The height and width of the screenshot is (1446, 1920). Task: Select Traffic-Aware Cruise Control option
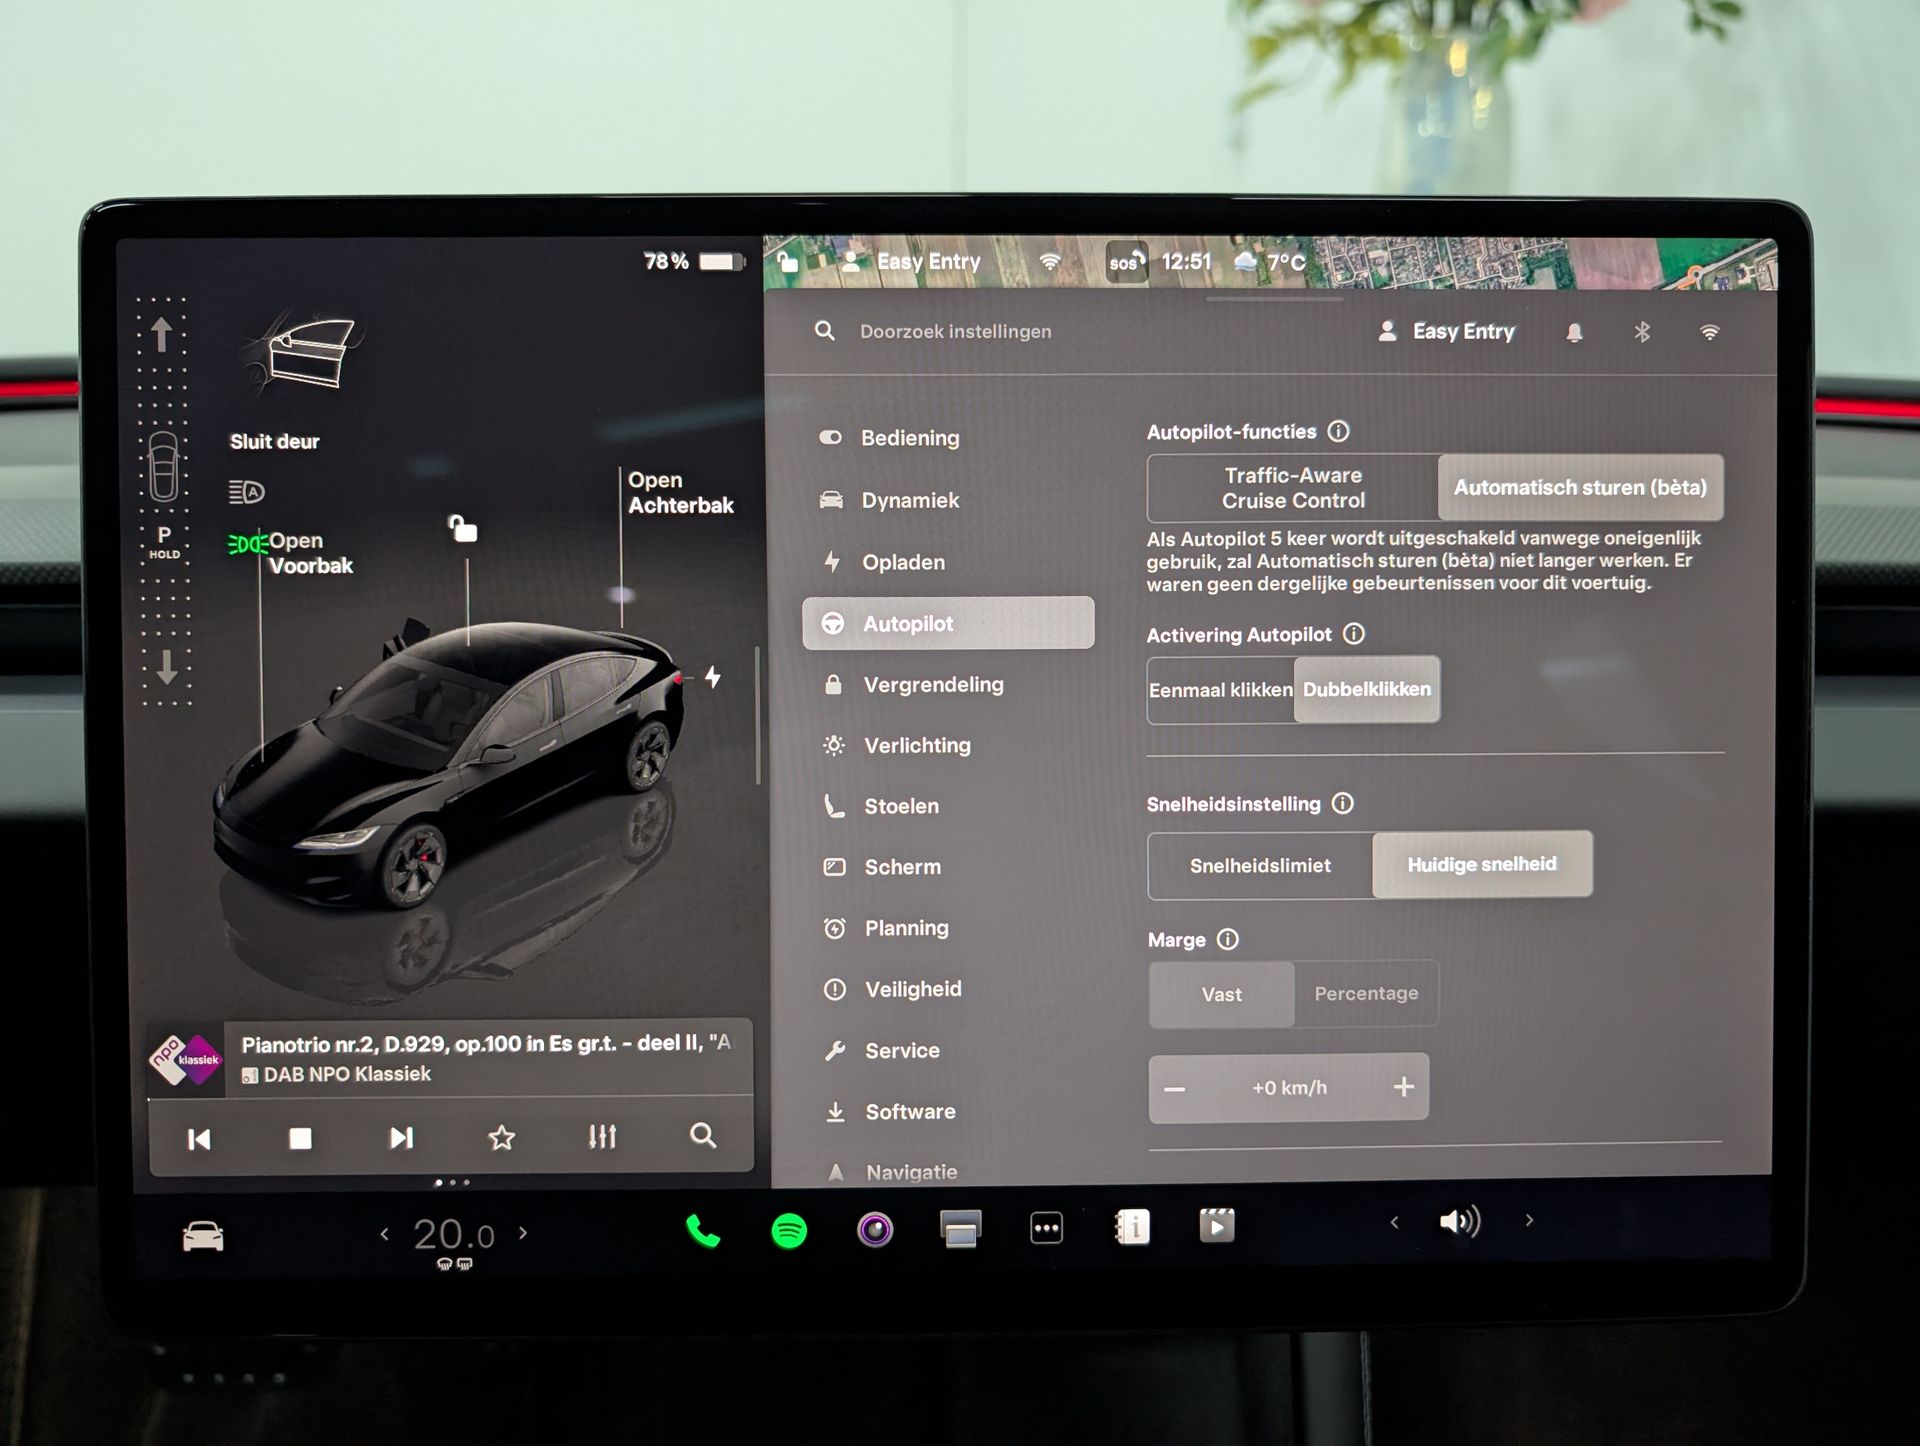1292,488
